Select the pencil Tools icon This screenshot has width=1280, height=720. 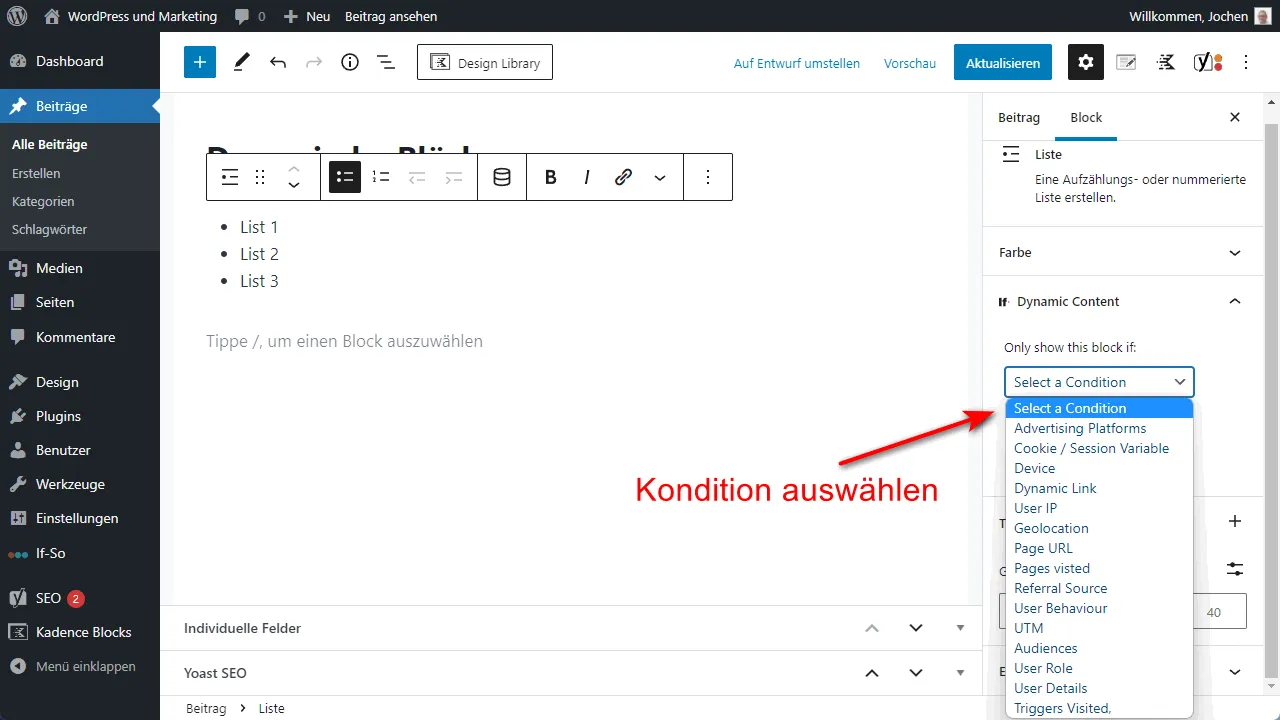click(241, 62)
